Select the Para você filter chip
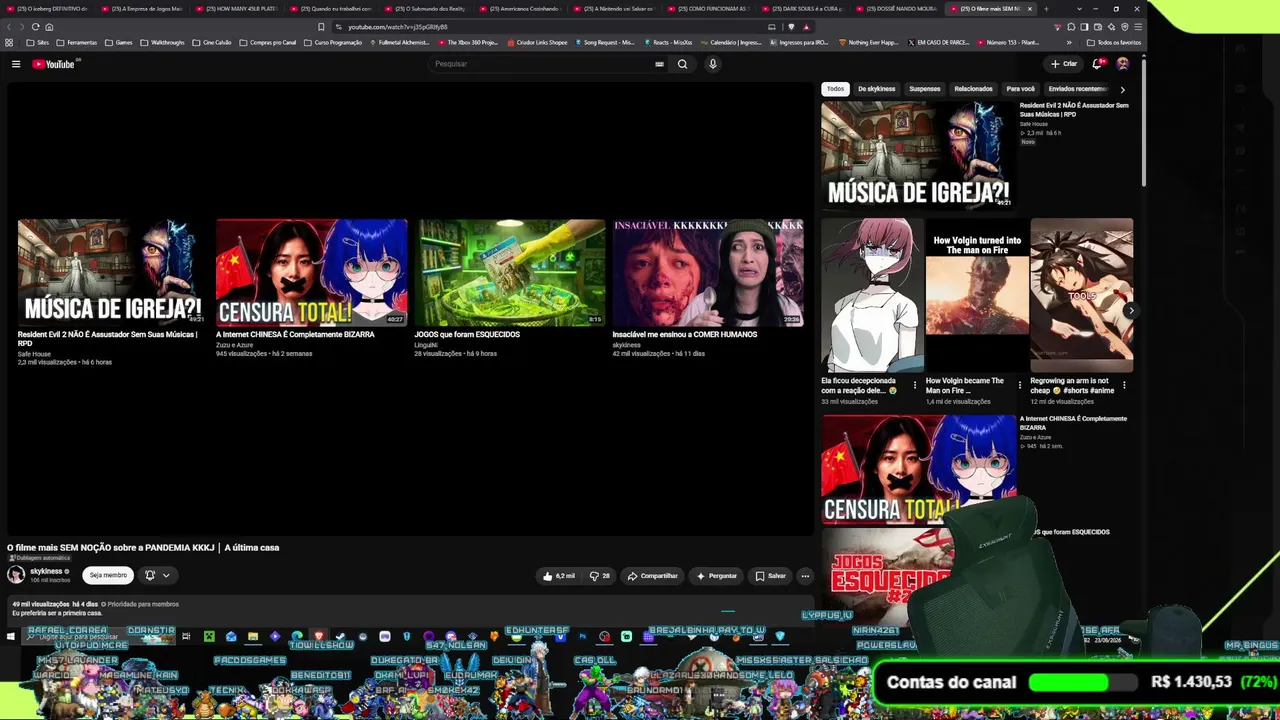This screenshot has width=1280, height=720. (1021, 89)
